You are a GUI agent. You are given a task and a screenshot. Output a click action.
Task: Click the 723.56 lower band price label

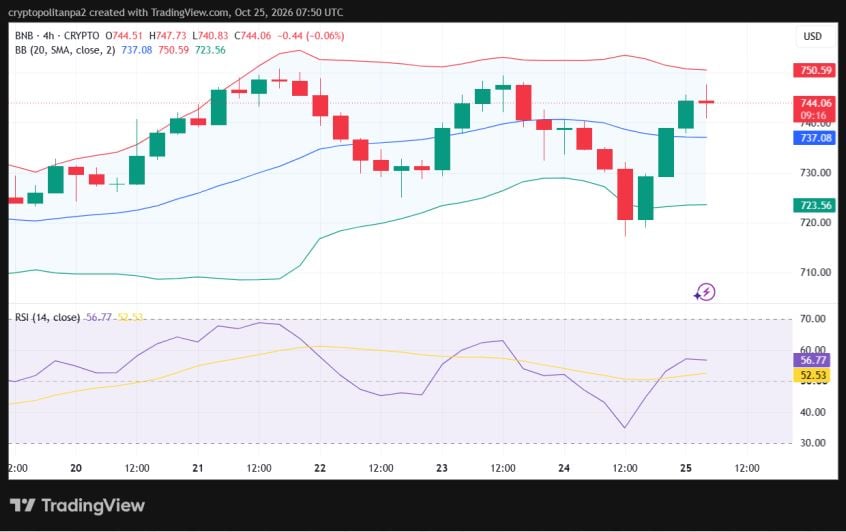click(815, 205)
